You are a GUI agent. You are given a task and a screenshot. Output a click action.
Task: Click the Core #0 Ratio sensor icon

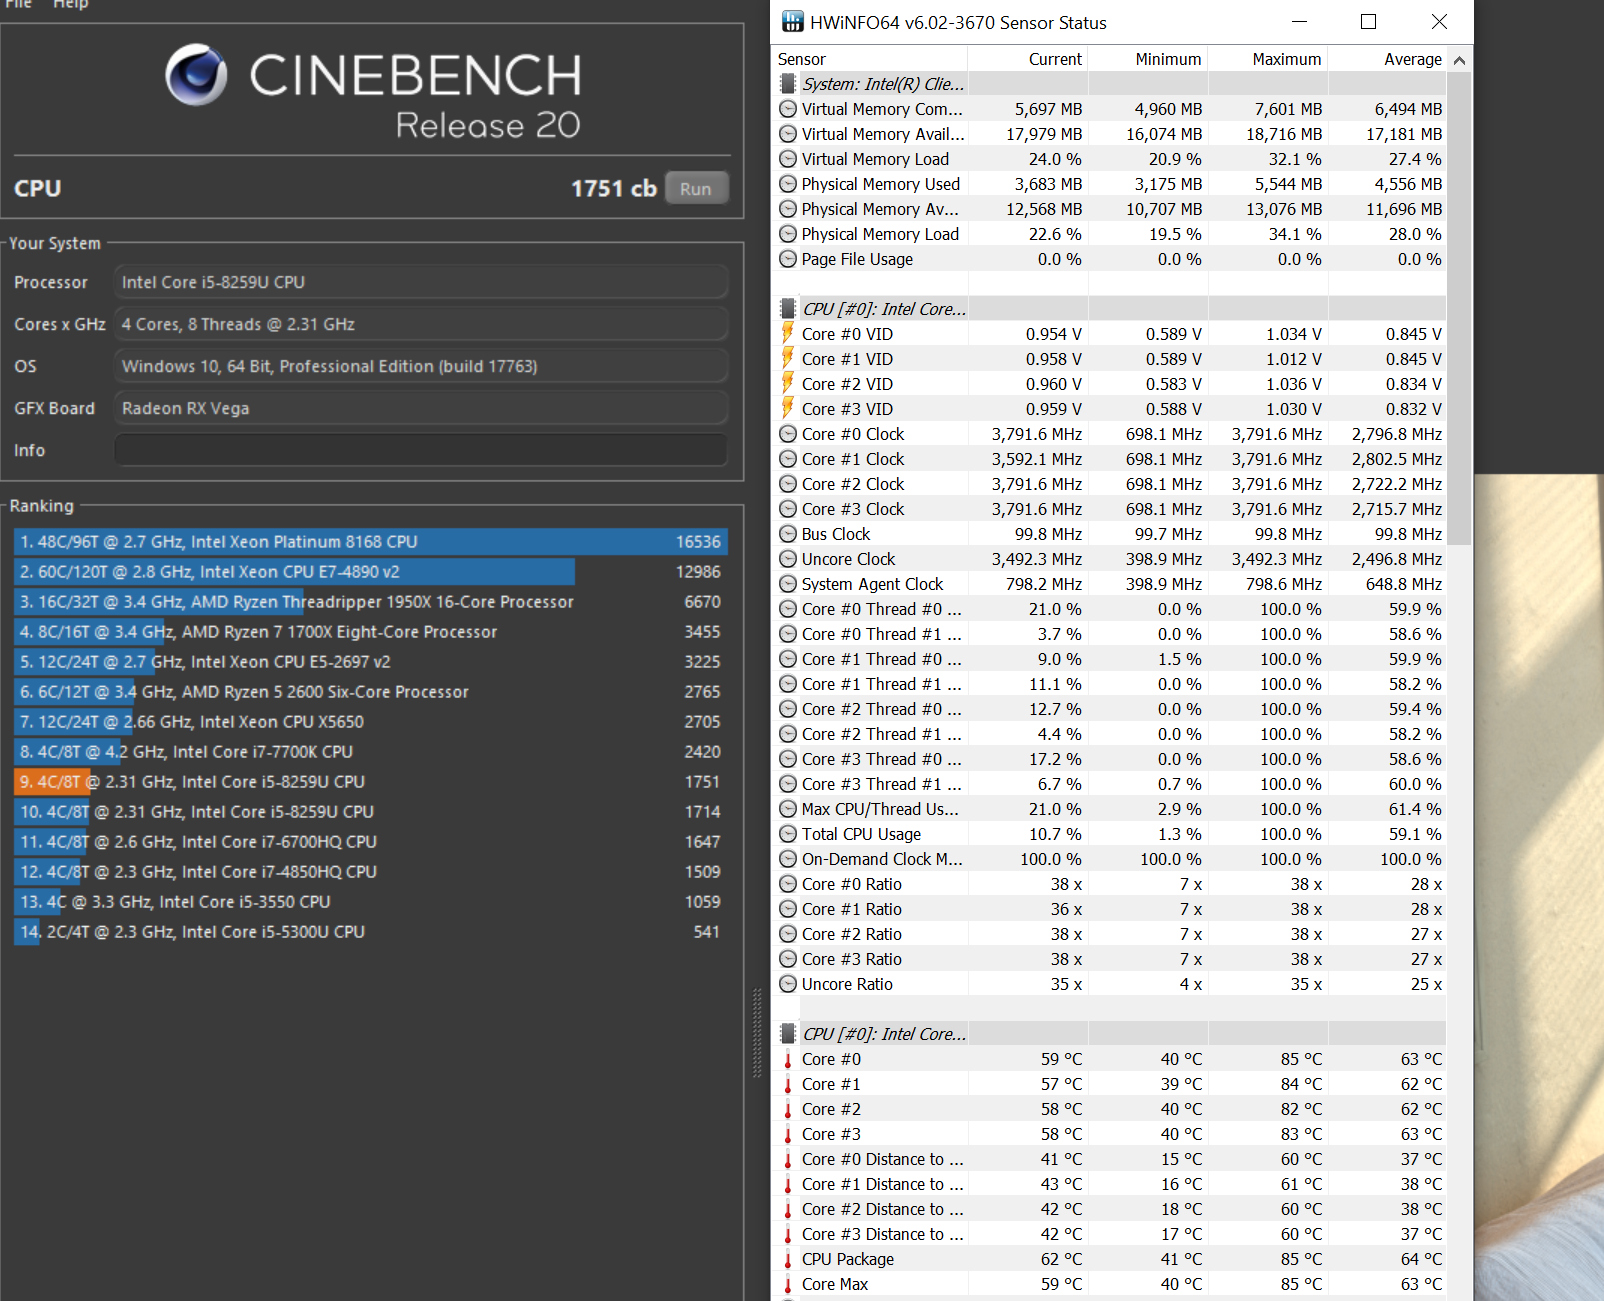788,884
